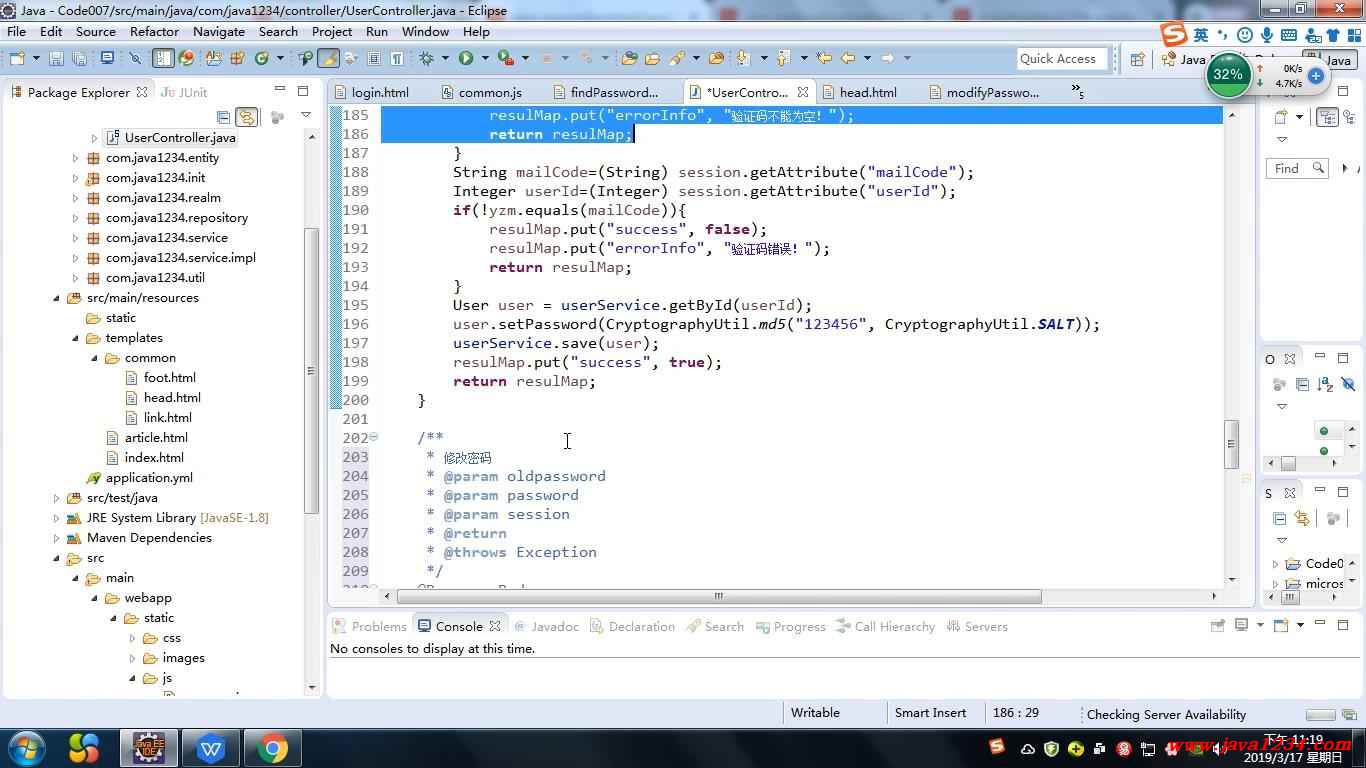Viewport: 1366px width, 768px height.
Task: Click Link with Editor in Package Explorer
Action: (x=246, y=117)
